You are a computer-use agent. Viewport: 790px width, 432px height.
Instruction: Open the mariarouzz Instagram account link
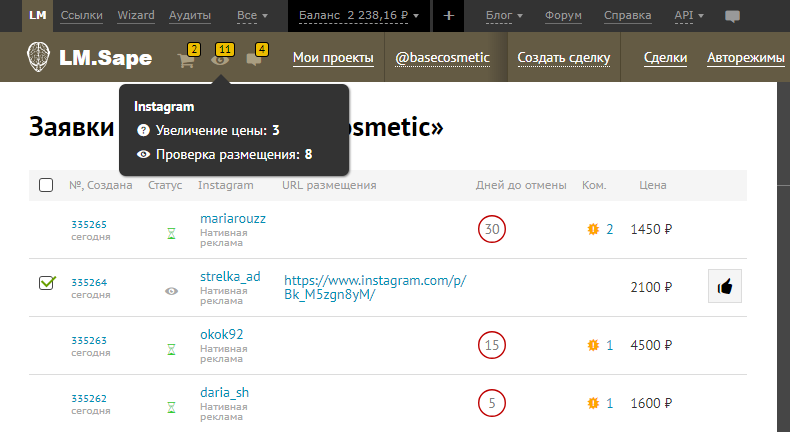pos(233,218)
